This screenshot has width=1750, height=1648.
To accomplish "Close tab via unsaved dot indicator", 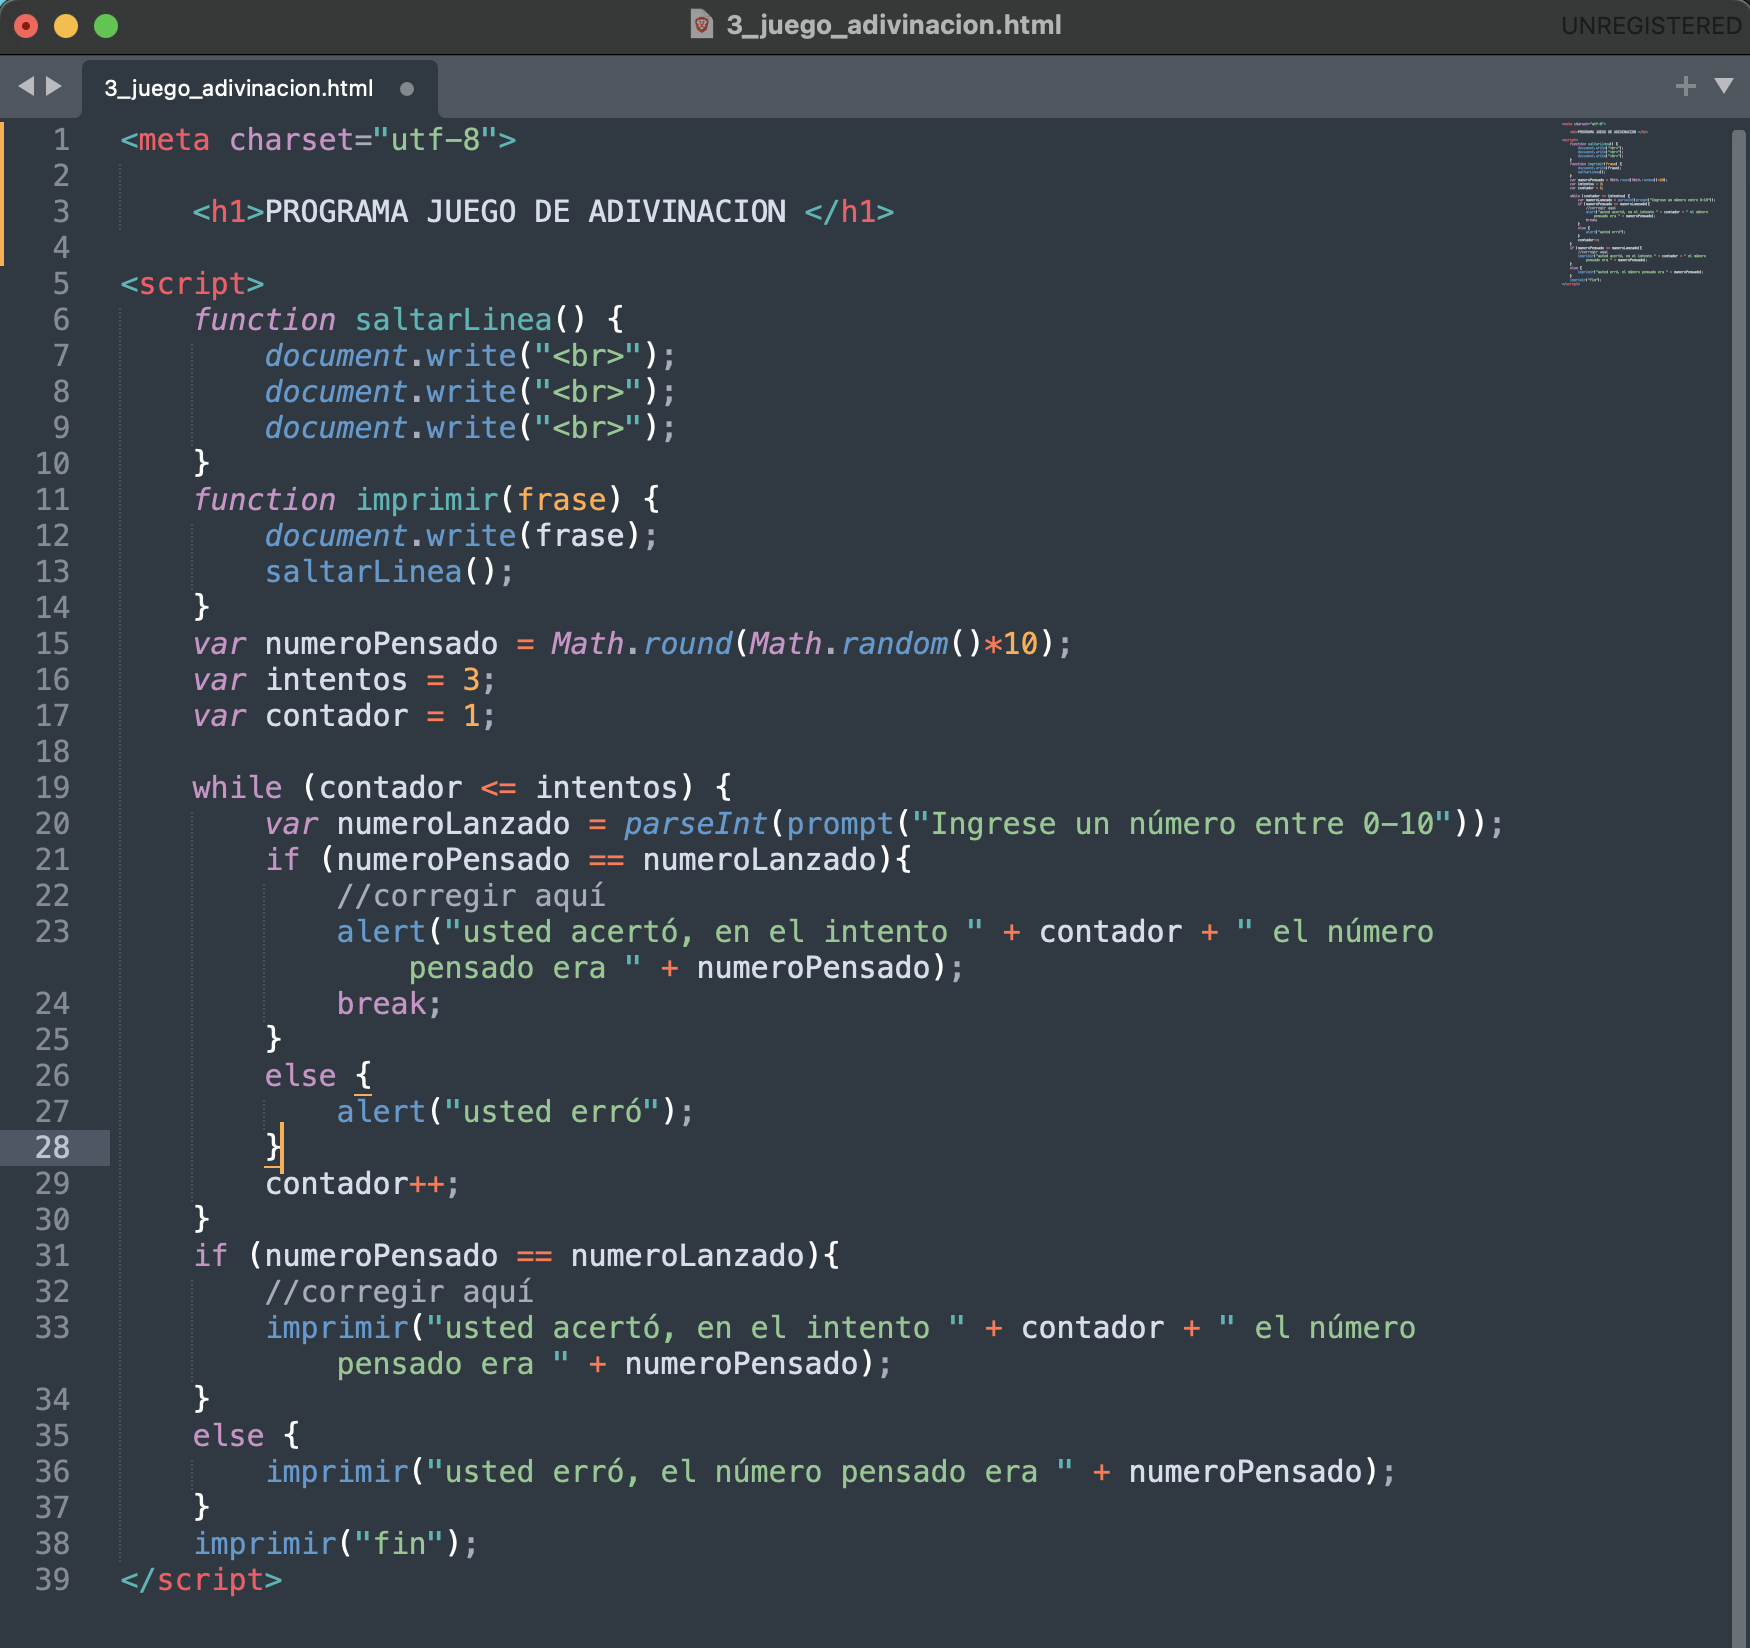I will (407, 89).
